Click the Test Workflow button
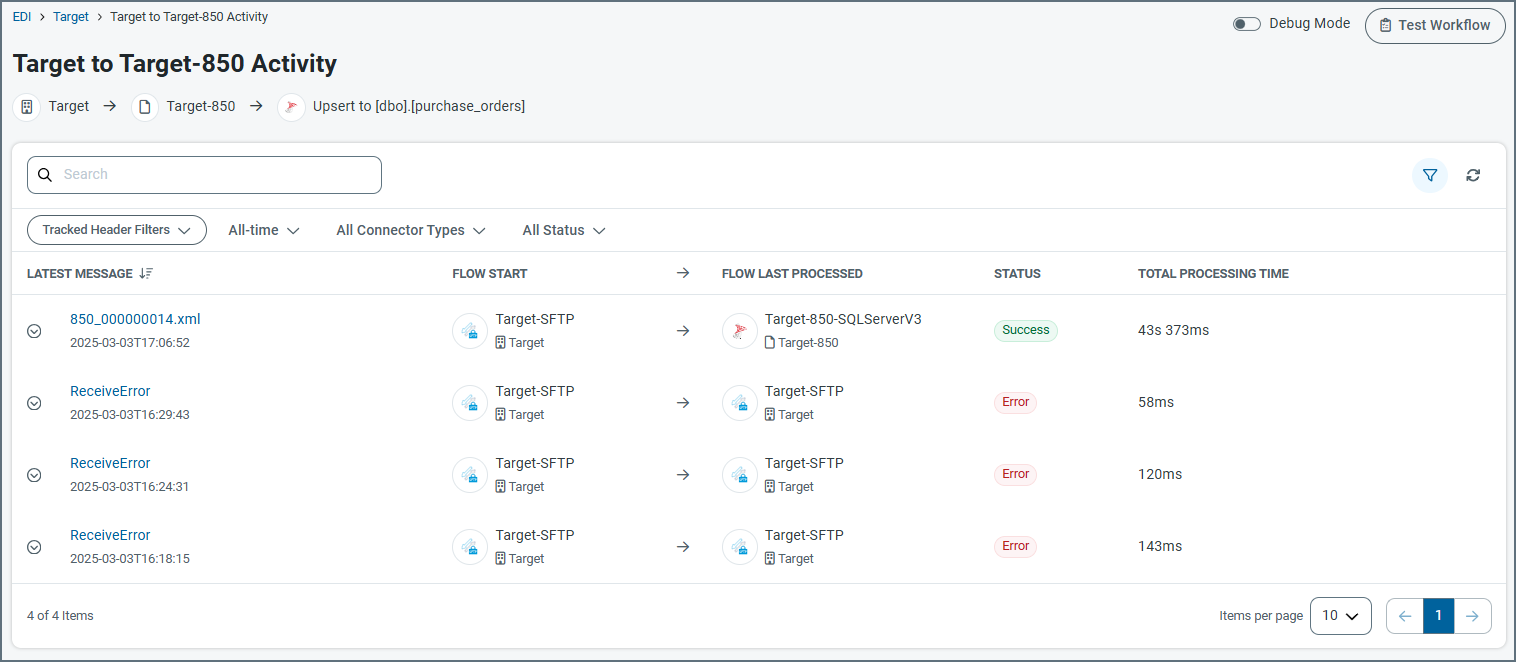The width and height of the screenshot is (1516, 662). click(1434, 25)
